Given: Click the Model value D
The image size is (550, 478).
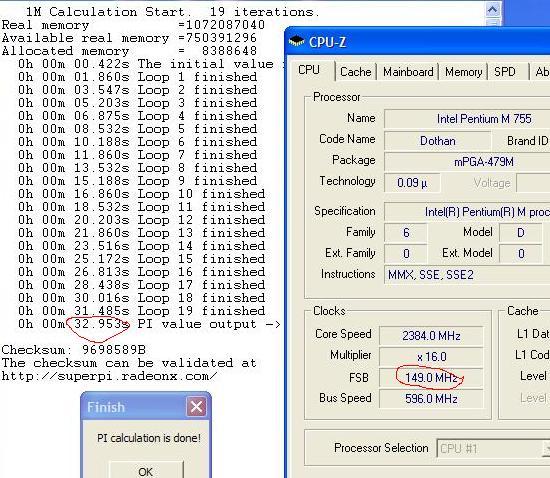Looking at the screenshot, I should click(521, 233).
